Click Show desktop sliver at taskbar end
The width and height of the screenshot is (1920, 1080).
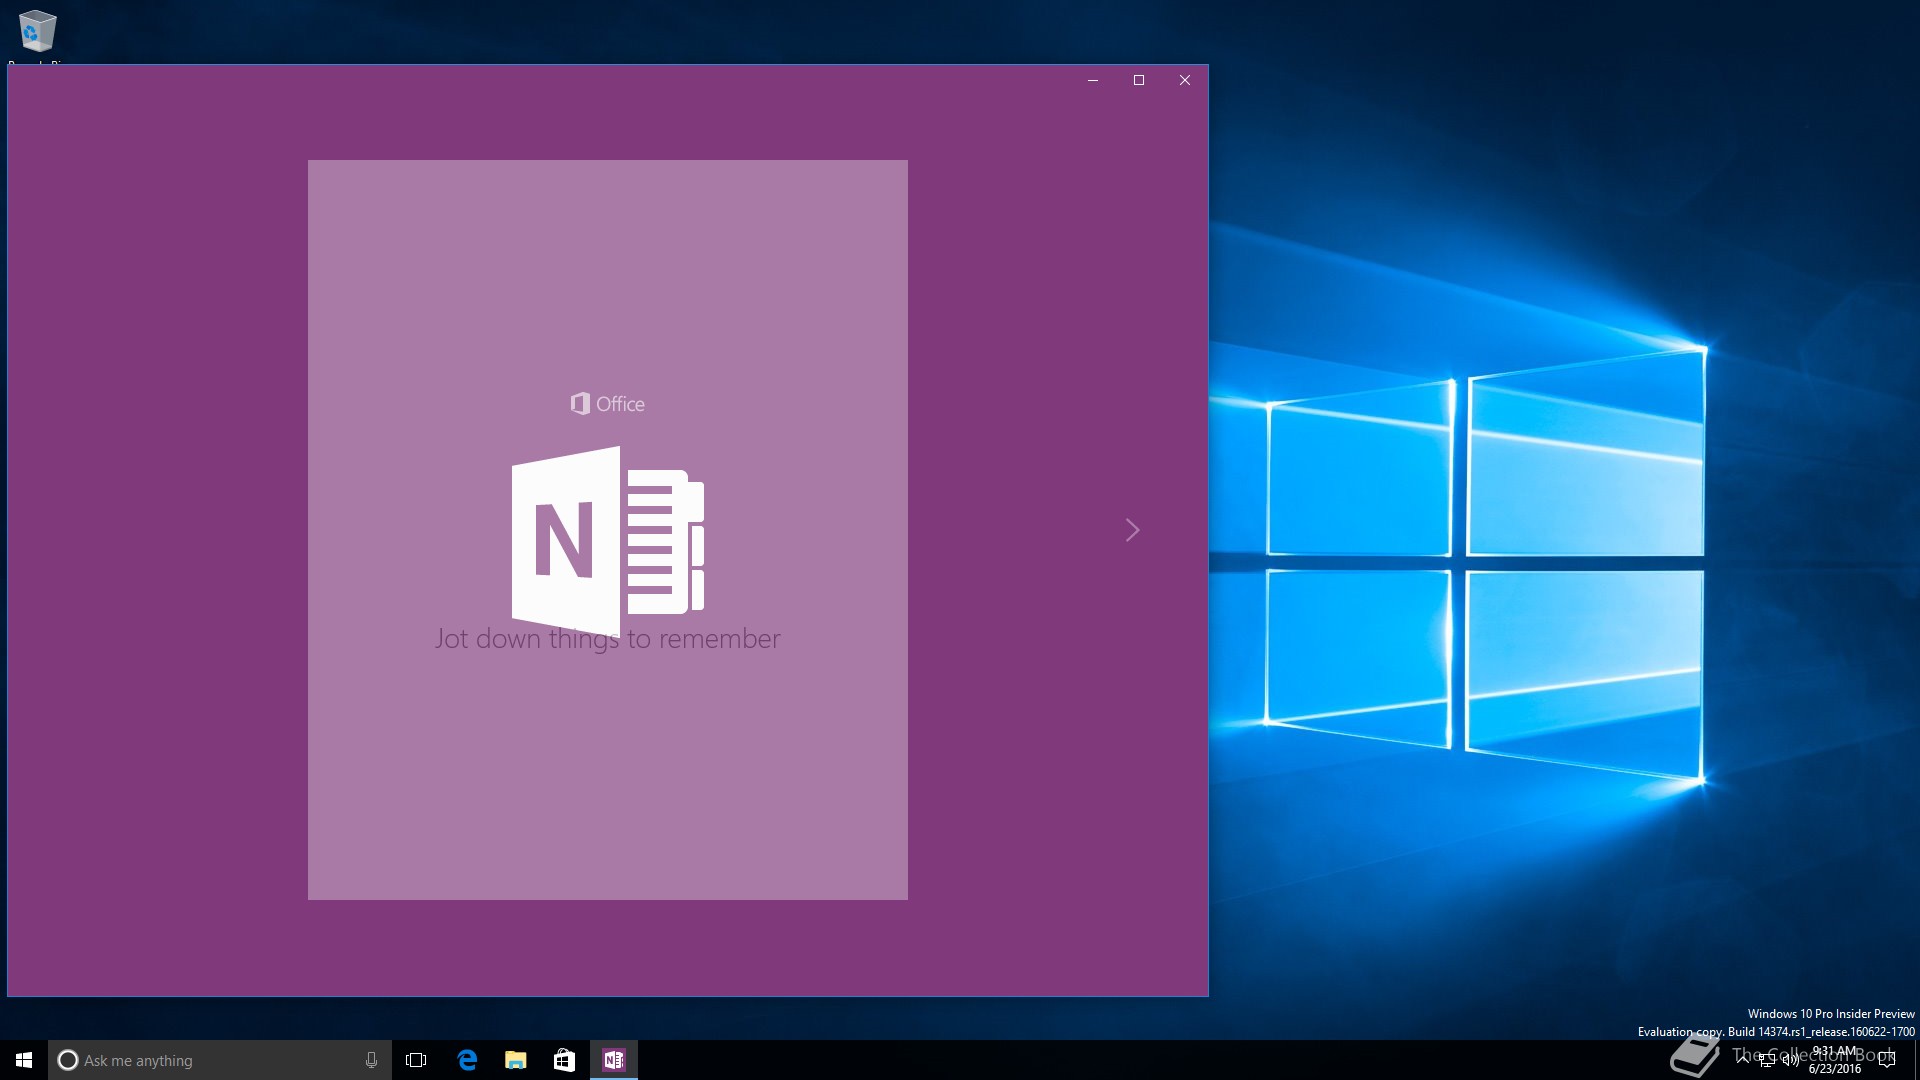click(1916, 1060)
